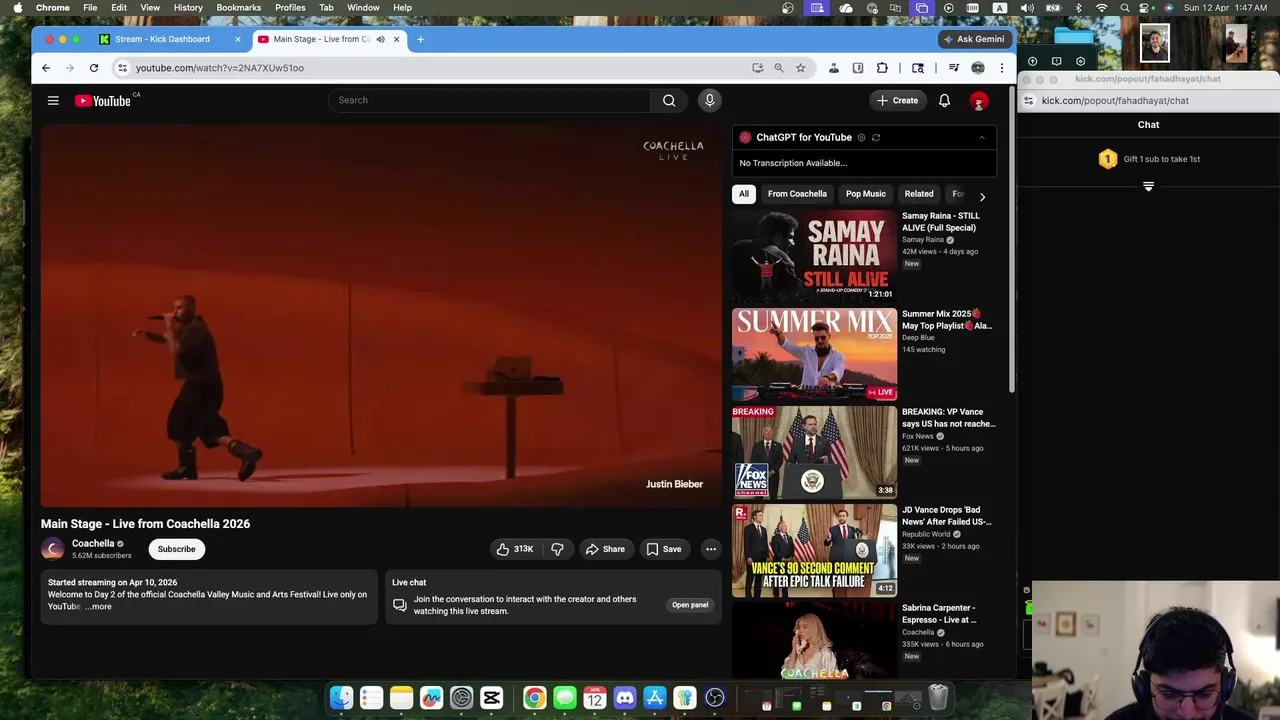Image resolution: width=1280 pixels, height=720 pixels.
Task: Open Chrome media controls icon
Action: point(954,68)
